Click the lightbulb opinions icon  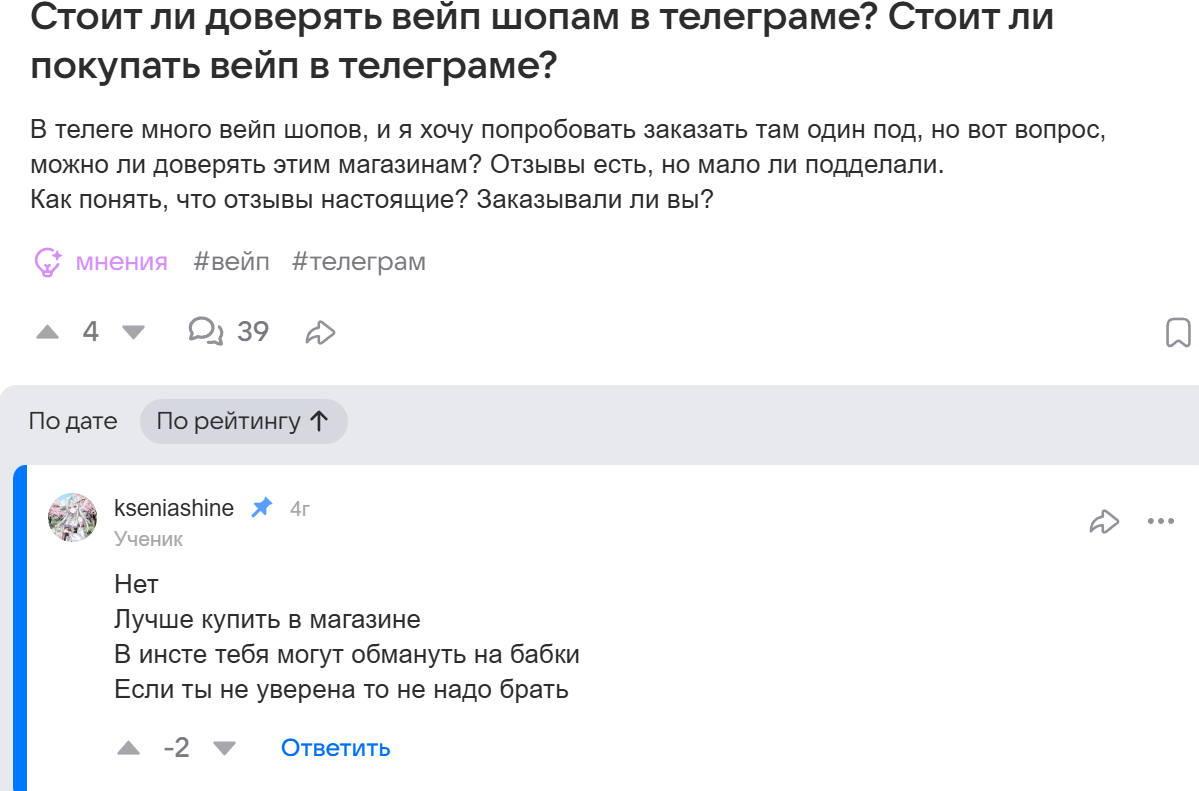pos(49,262)
